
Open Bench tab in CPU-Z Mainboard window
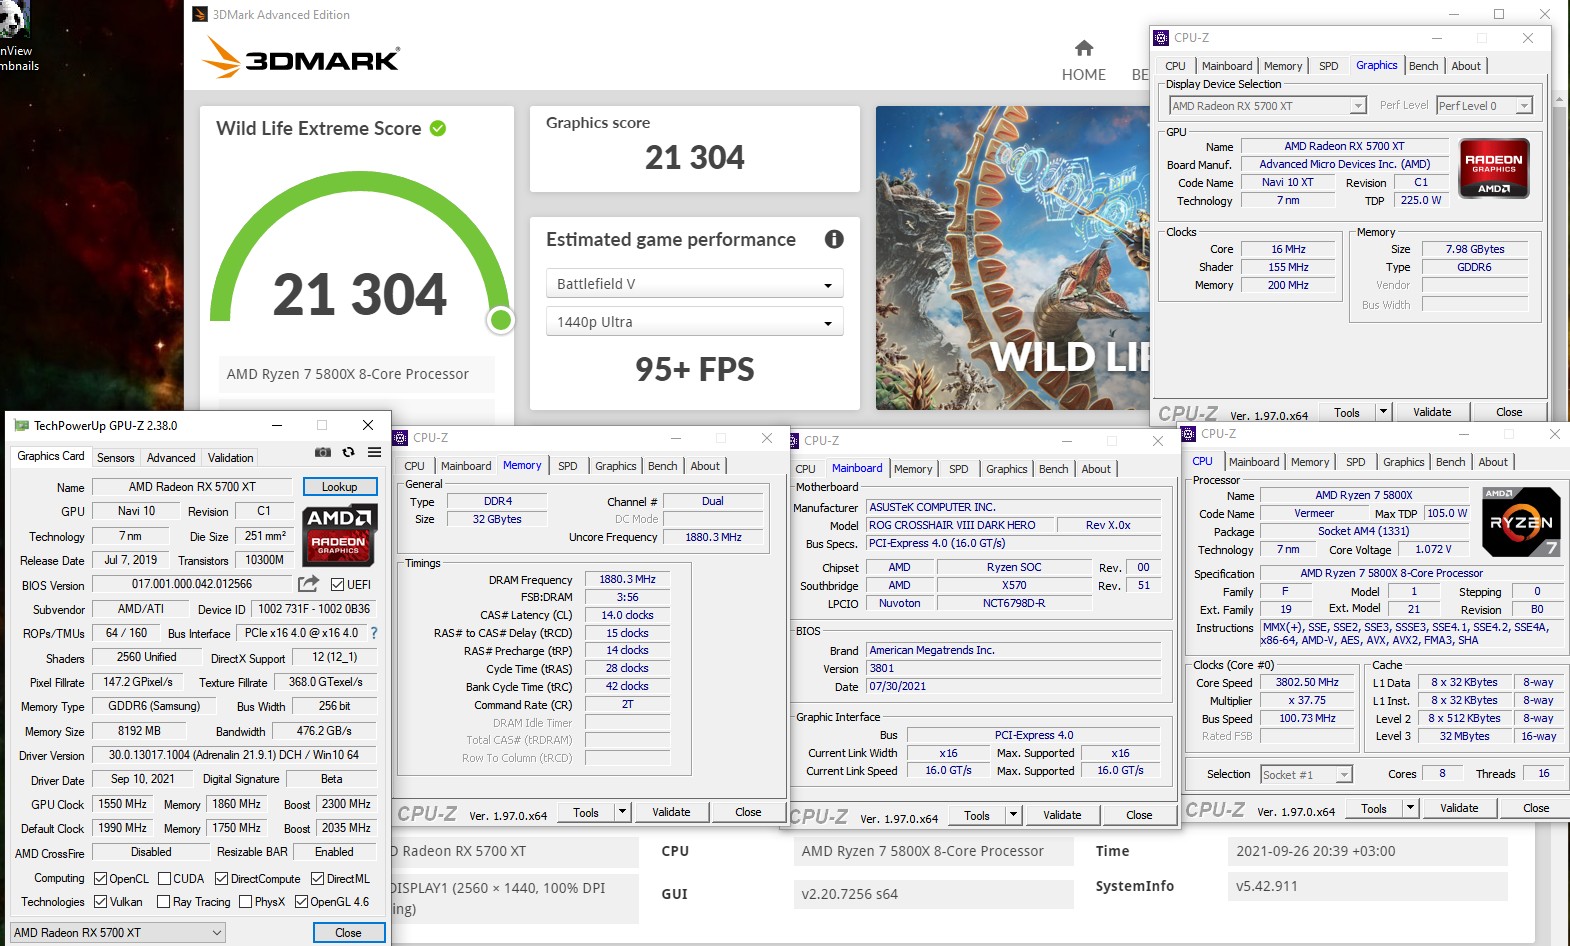[1053, 469]
